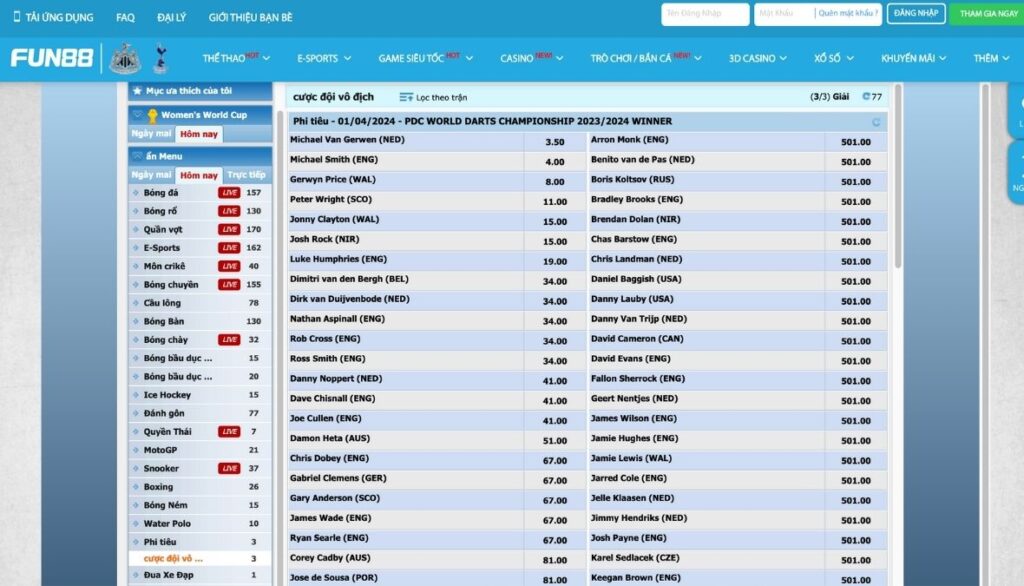This screenshot has width=1024, height=586.
Task: Select the Bóng Bàn sport row
Action: (x=200, y=321)
